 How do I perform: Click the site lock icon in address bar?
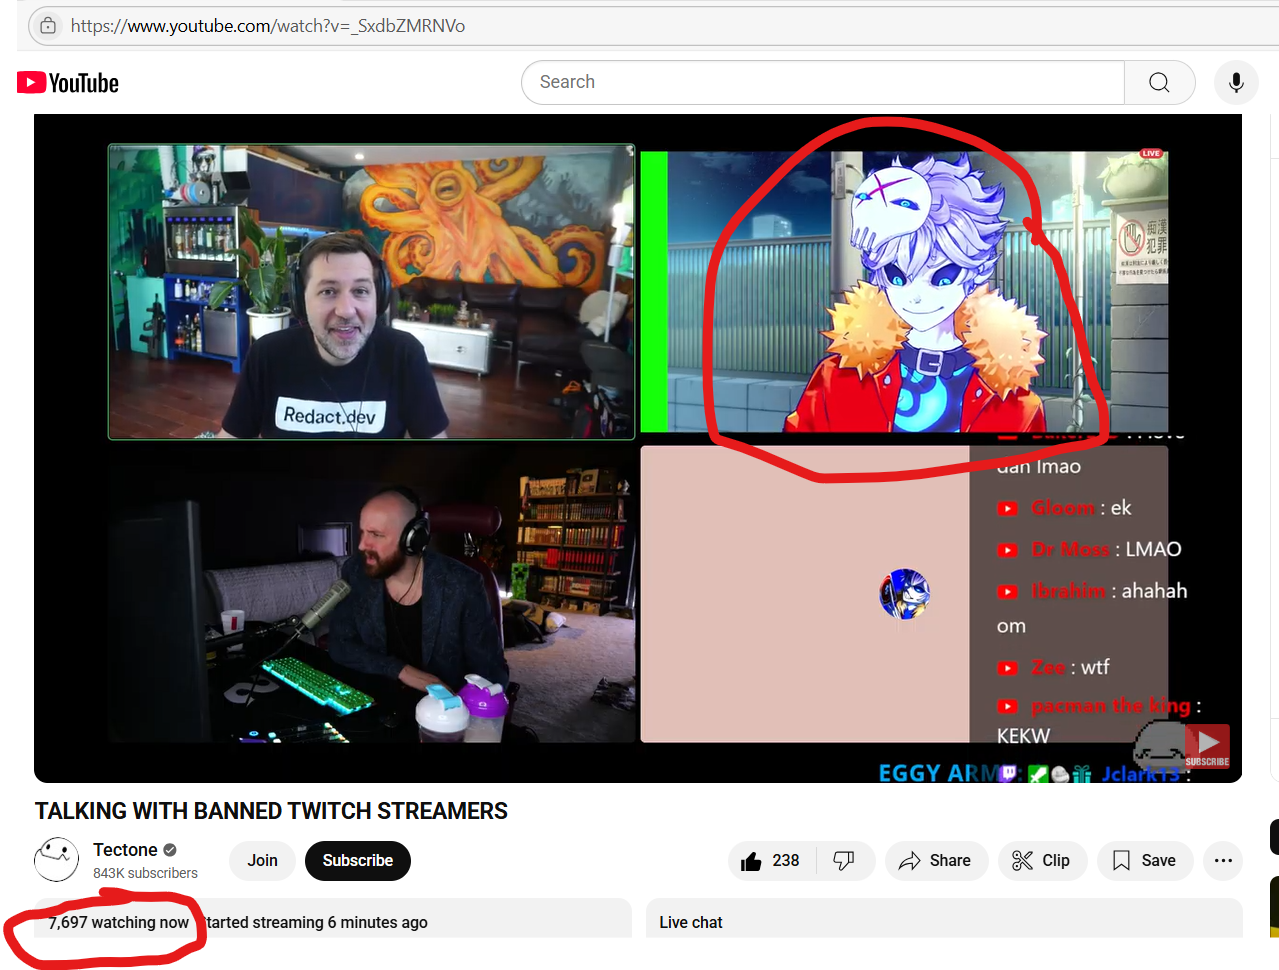[48, 26]
